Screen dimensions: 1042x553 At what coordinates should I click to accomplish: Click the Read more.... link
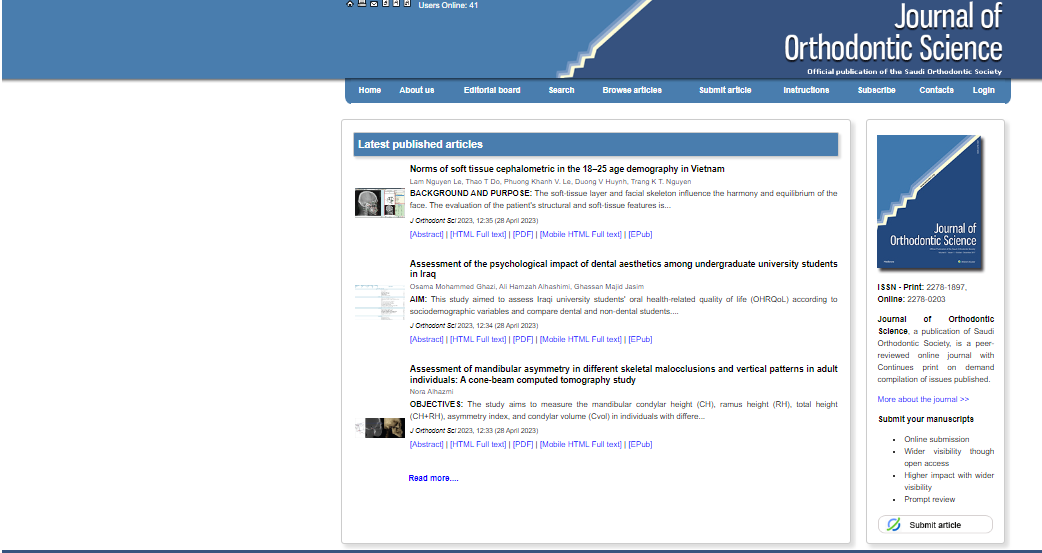433,478
